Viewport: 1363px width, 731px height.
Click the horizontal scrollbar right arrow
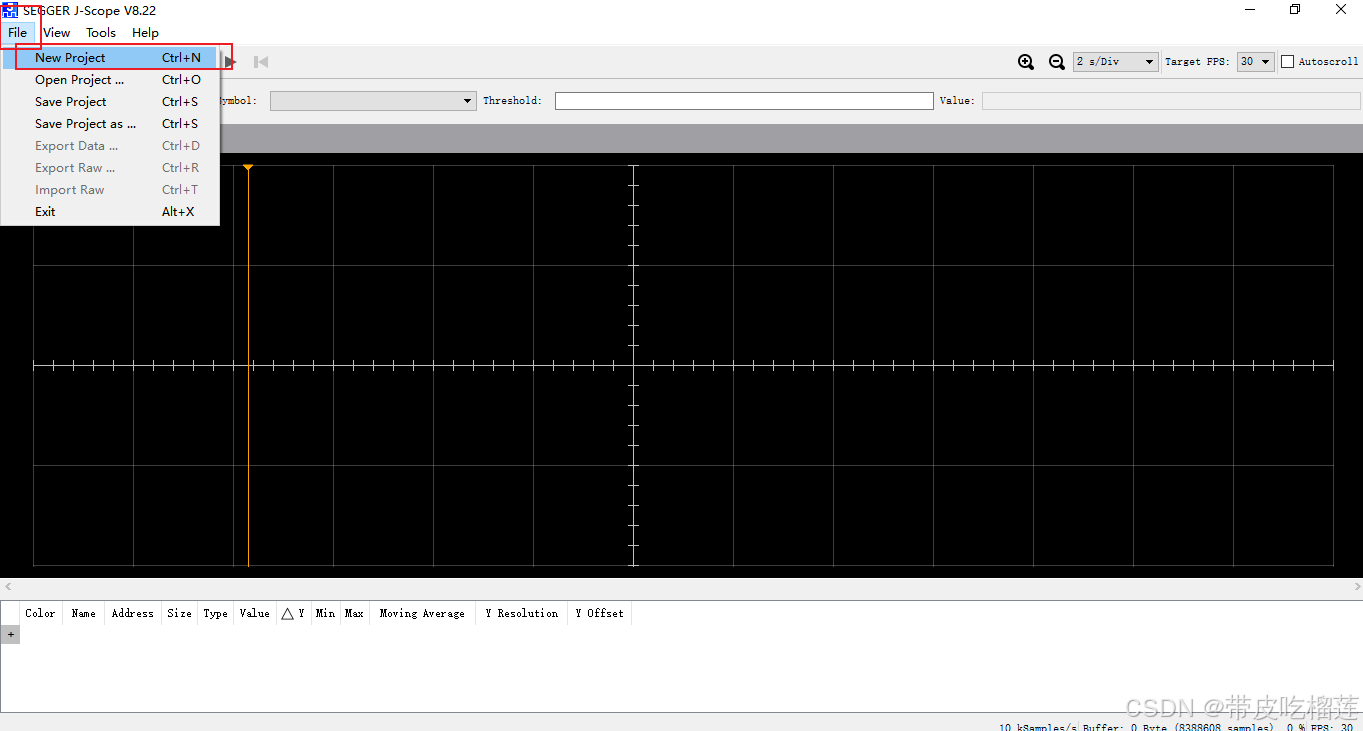pyautogui.click(x=1355, y=587)
